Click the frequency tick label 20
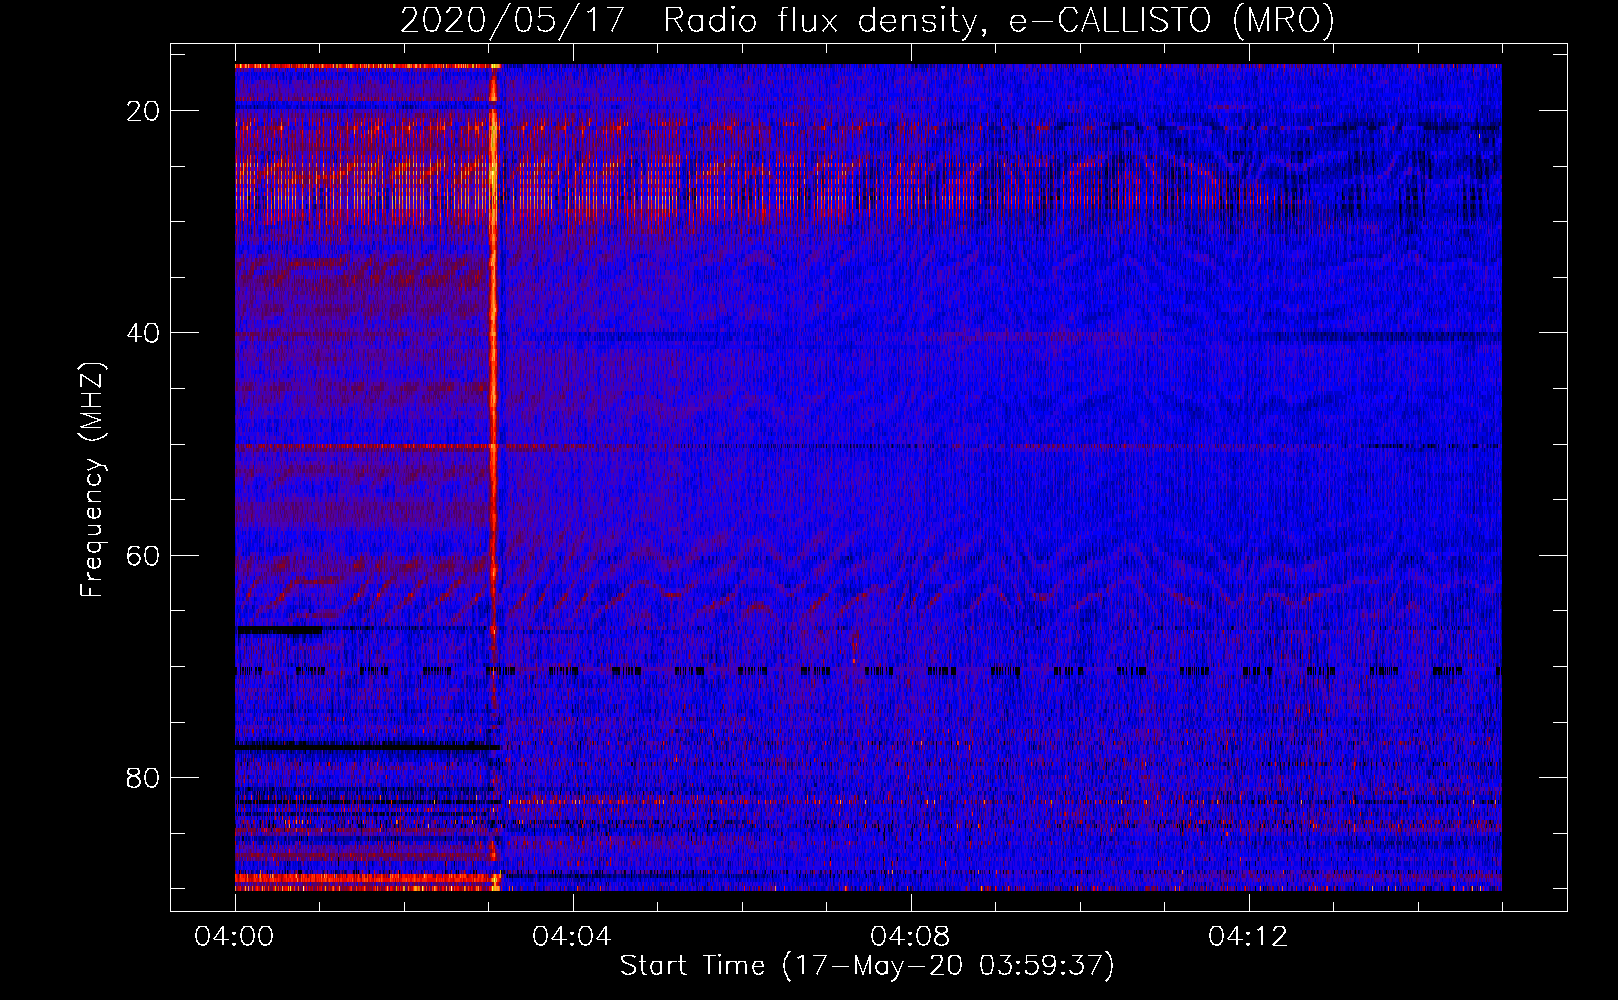This screenshot has width=1618, height=1000. 144,110
